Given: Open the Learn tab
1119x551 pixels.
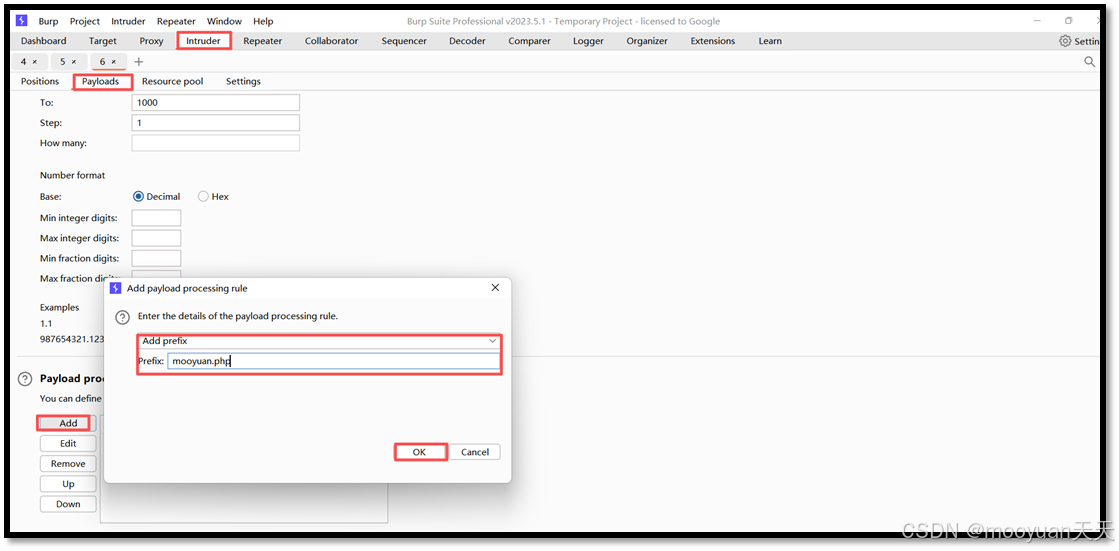Looking at the screenshot, I should (x=770, y=41).
